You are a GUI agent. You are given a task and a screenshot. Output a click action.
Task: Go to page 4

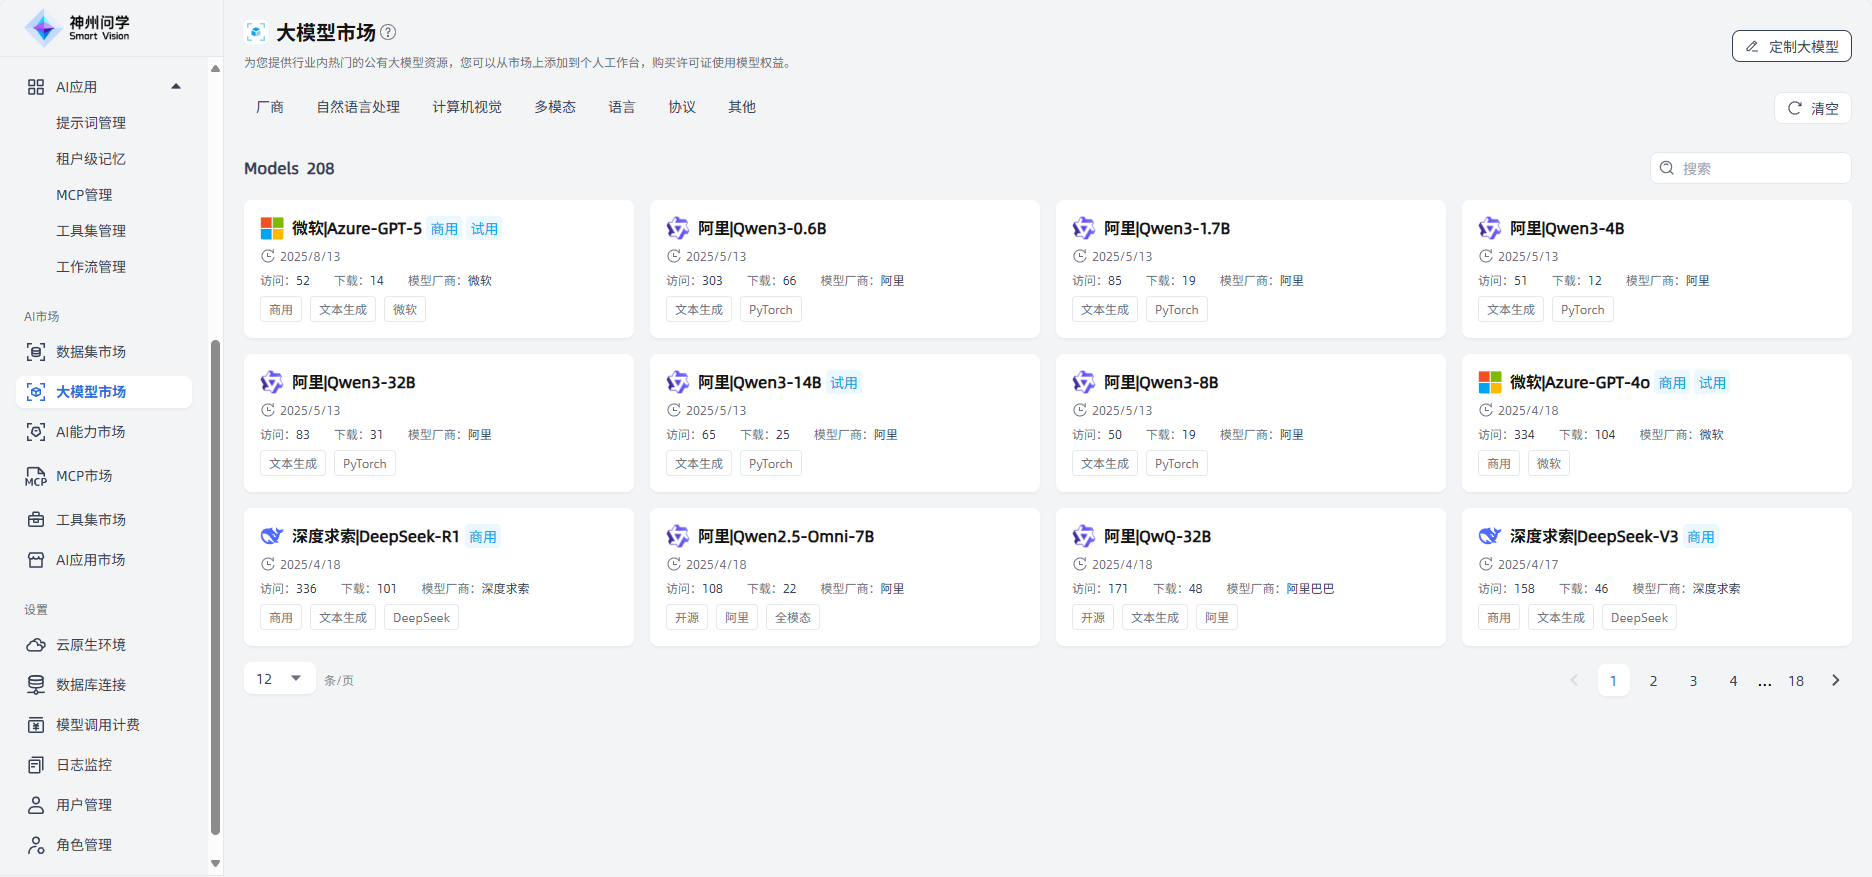[x=1733, y=680]
